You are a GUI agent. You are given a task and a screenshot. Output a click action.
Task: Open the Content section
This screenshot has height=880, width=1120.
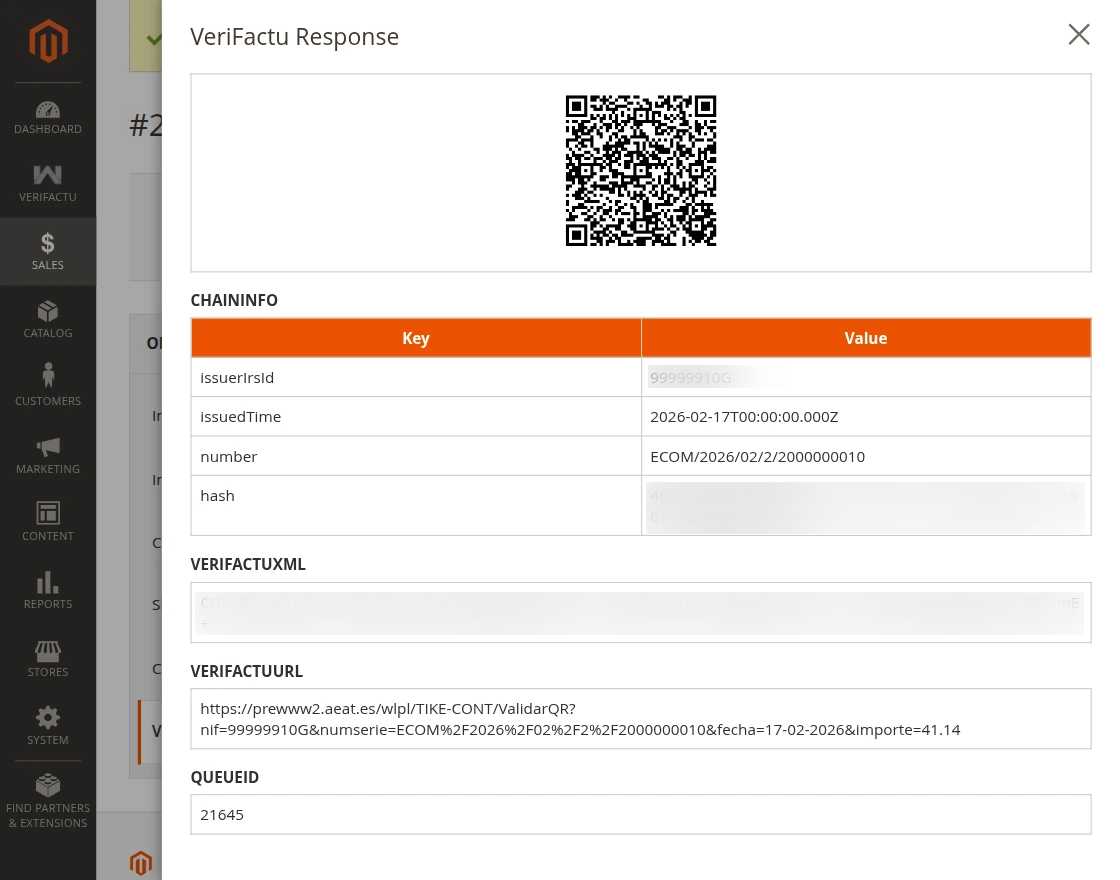(x=47, y=521)
